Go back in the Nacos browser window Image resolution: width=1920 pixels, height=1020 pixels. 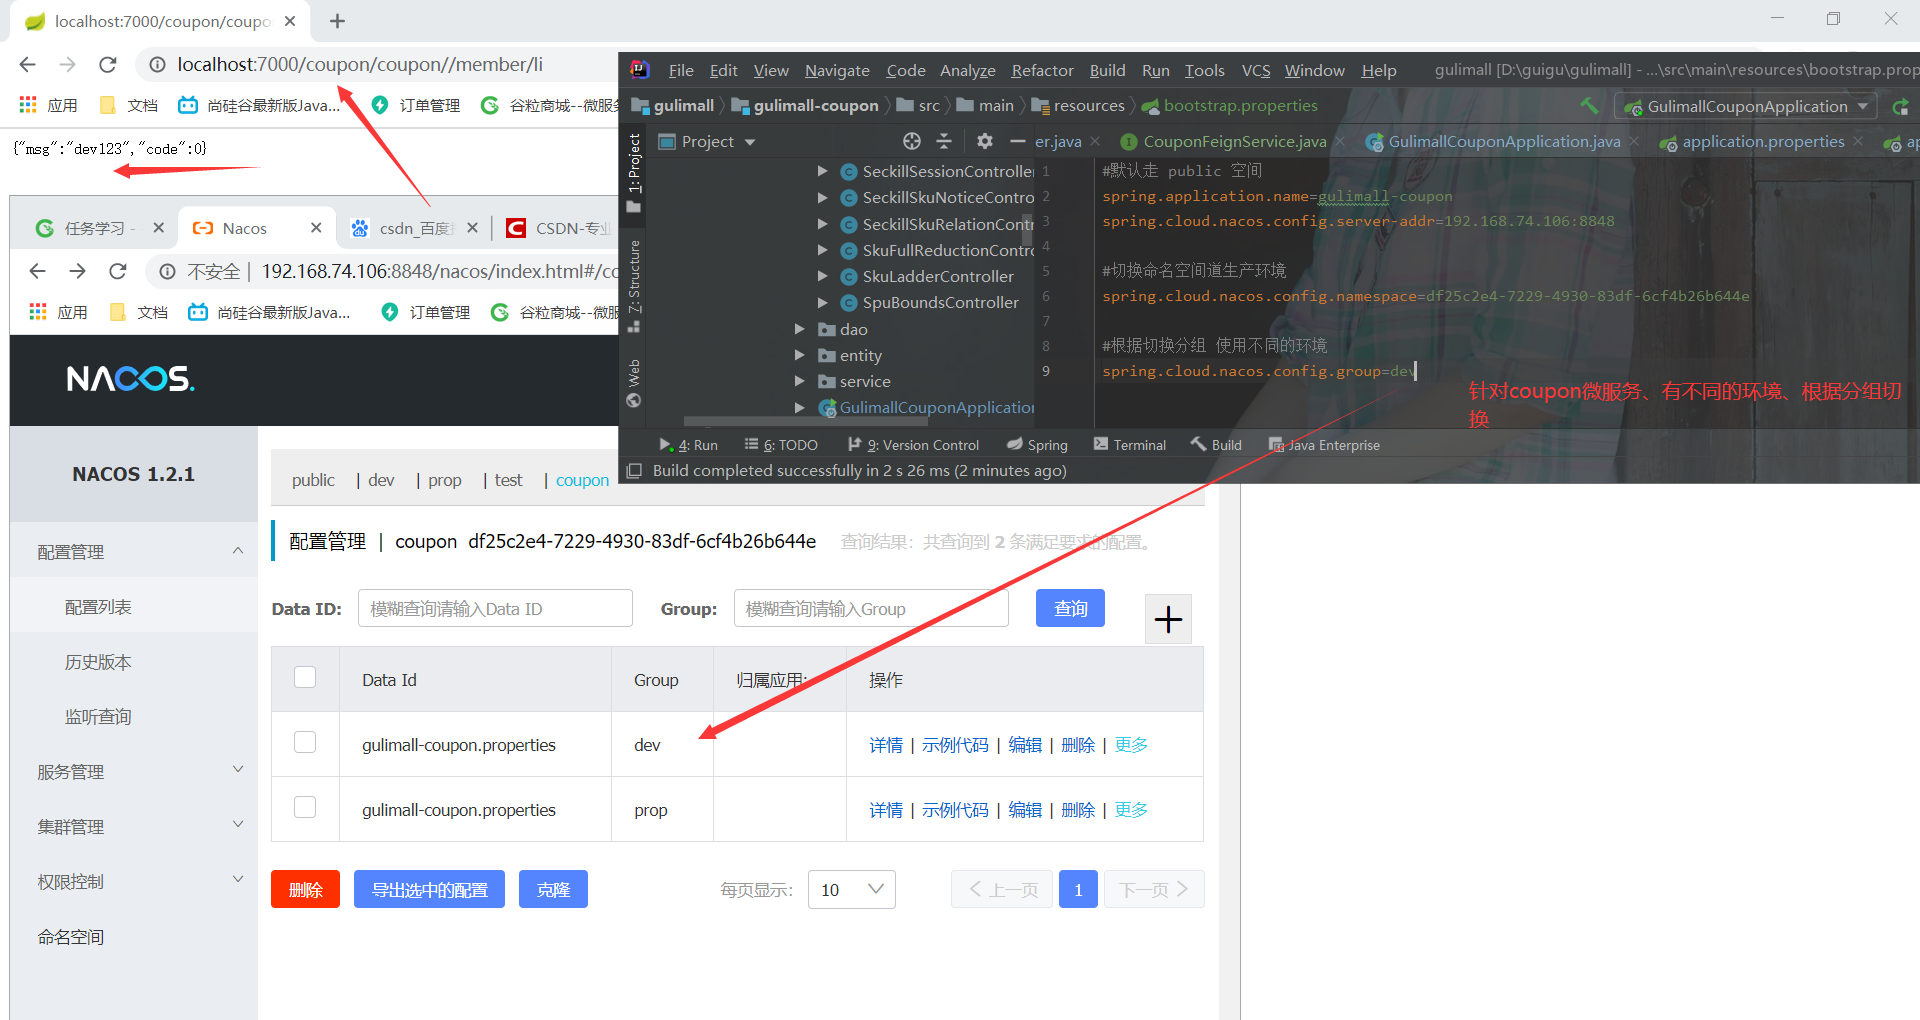point(38,271)
